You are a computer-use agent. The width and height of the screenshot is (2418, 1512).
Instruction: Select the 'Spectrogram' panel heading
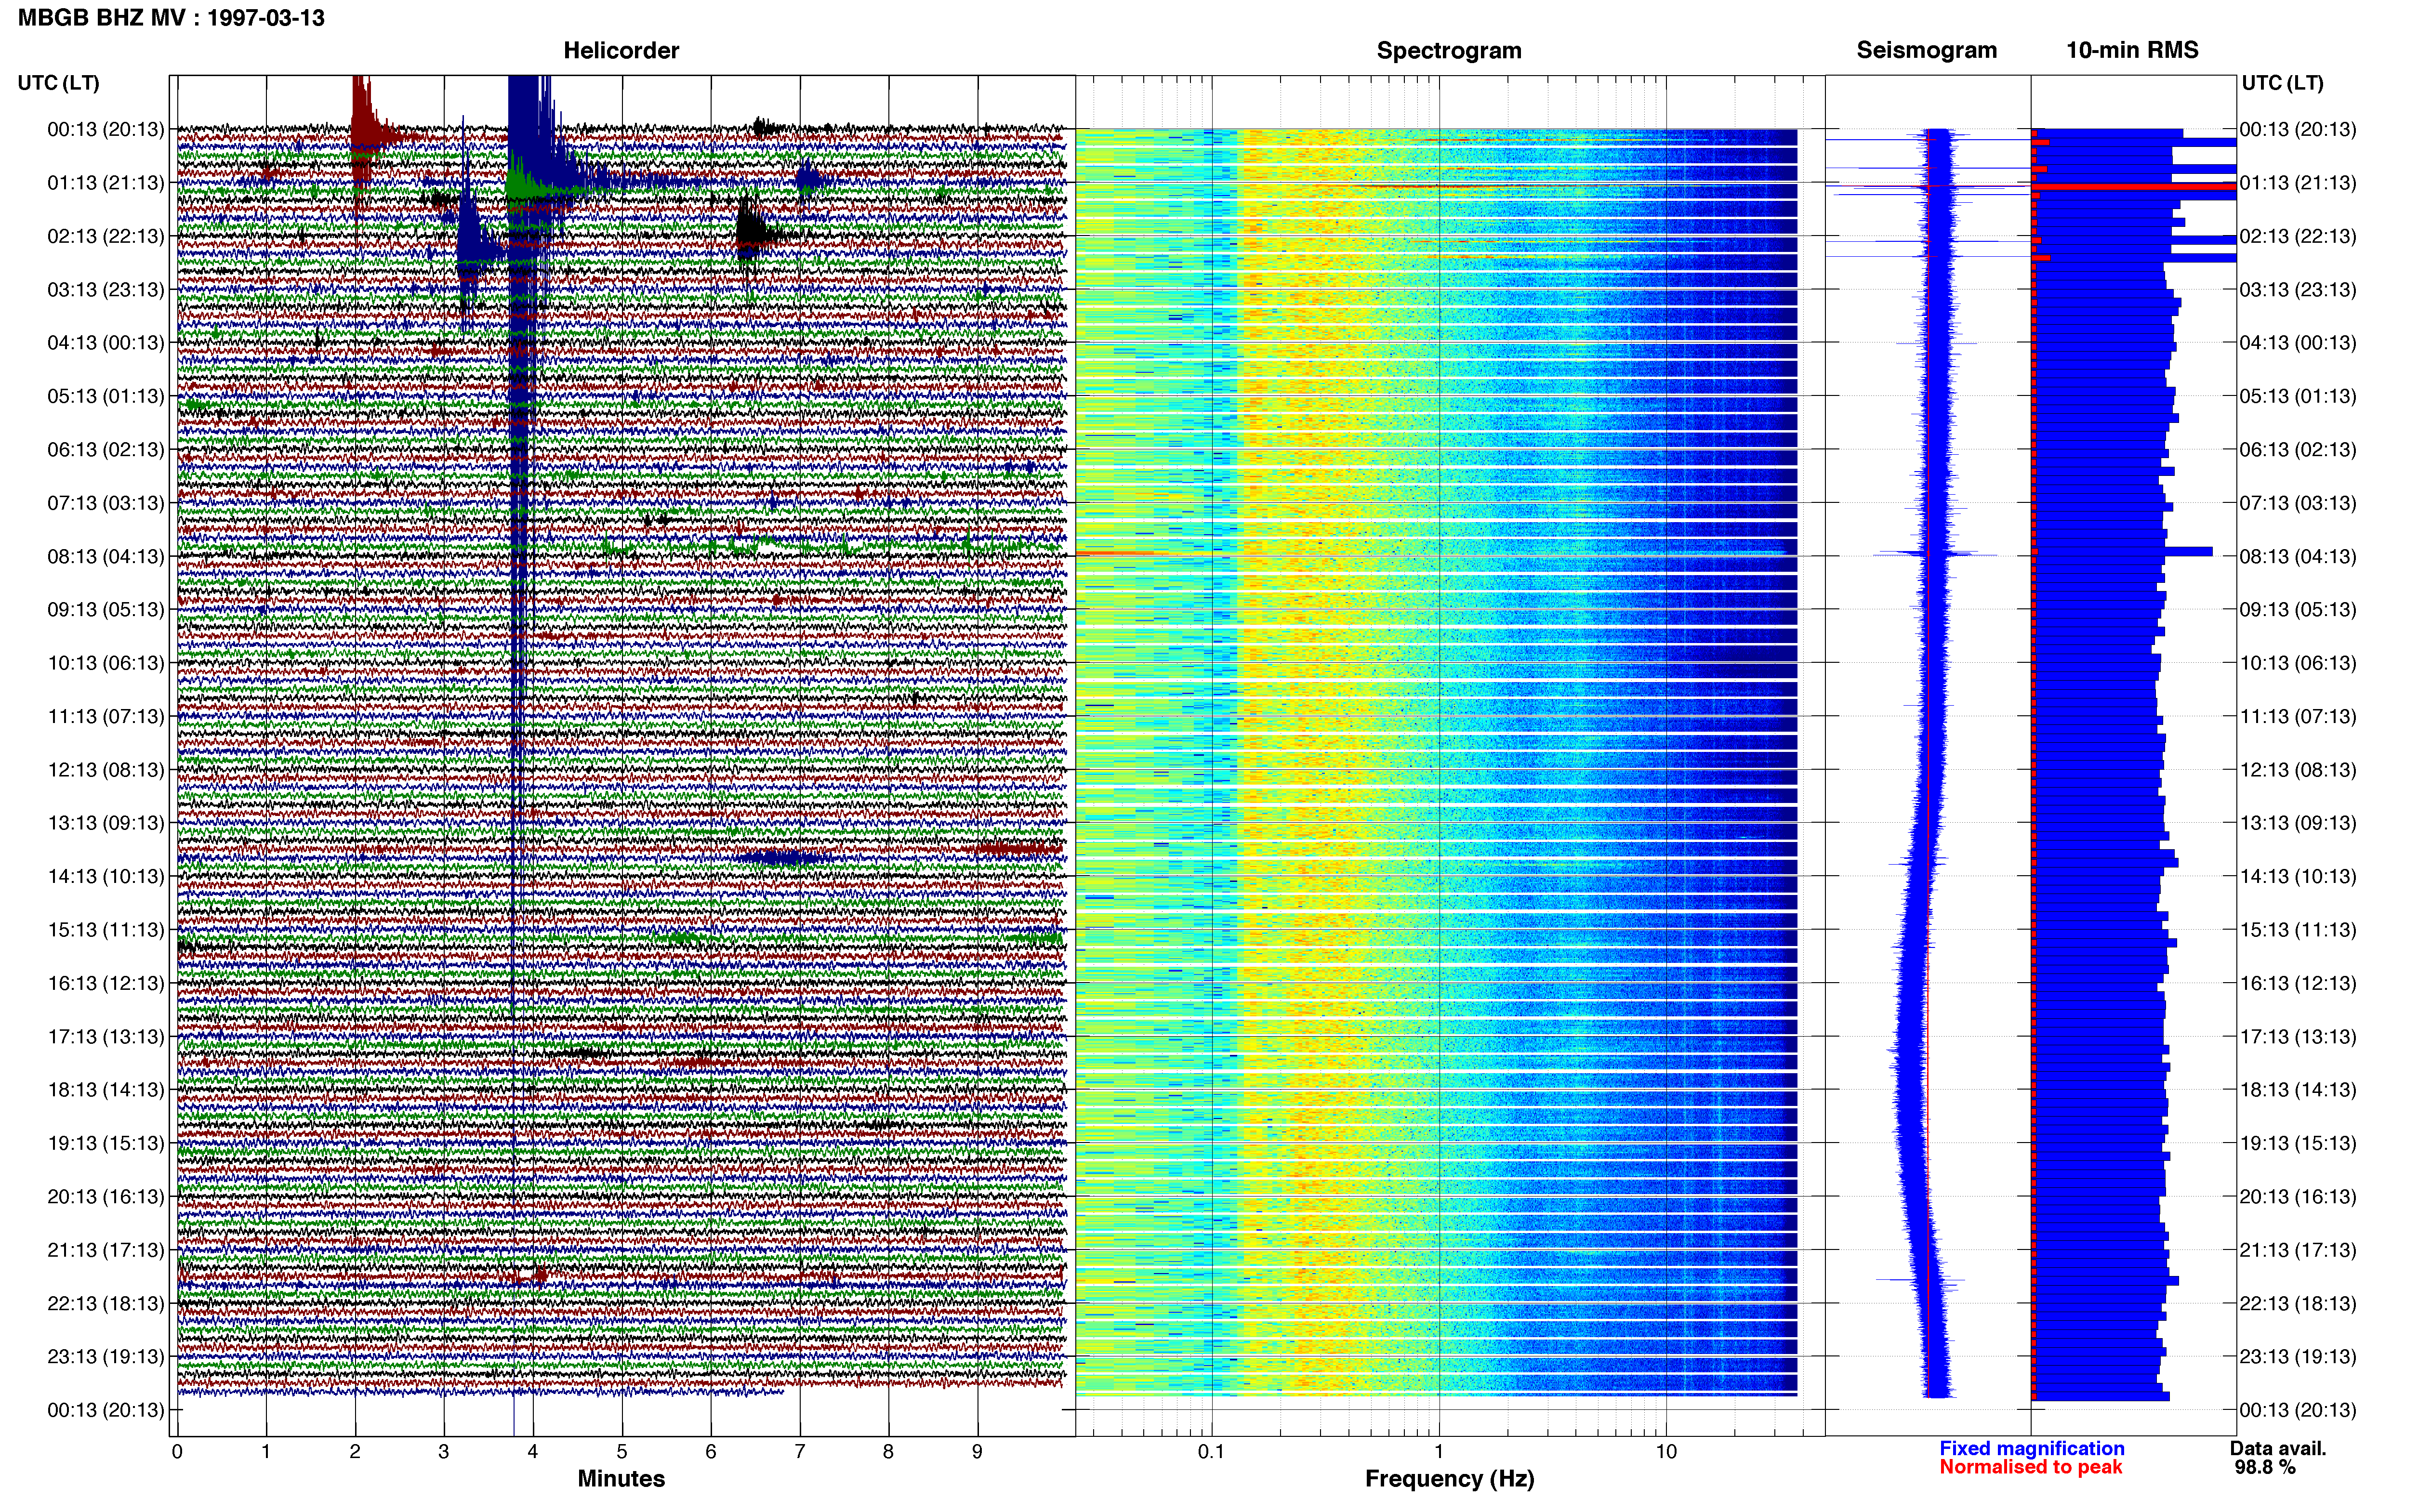1449,51
